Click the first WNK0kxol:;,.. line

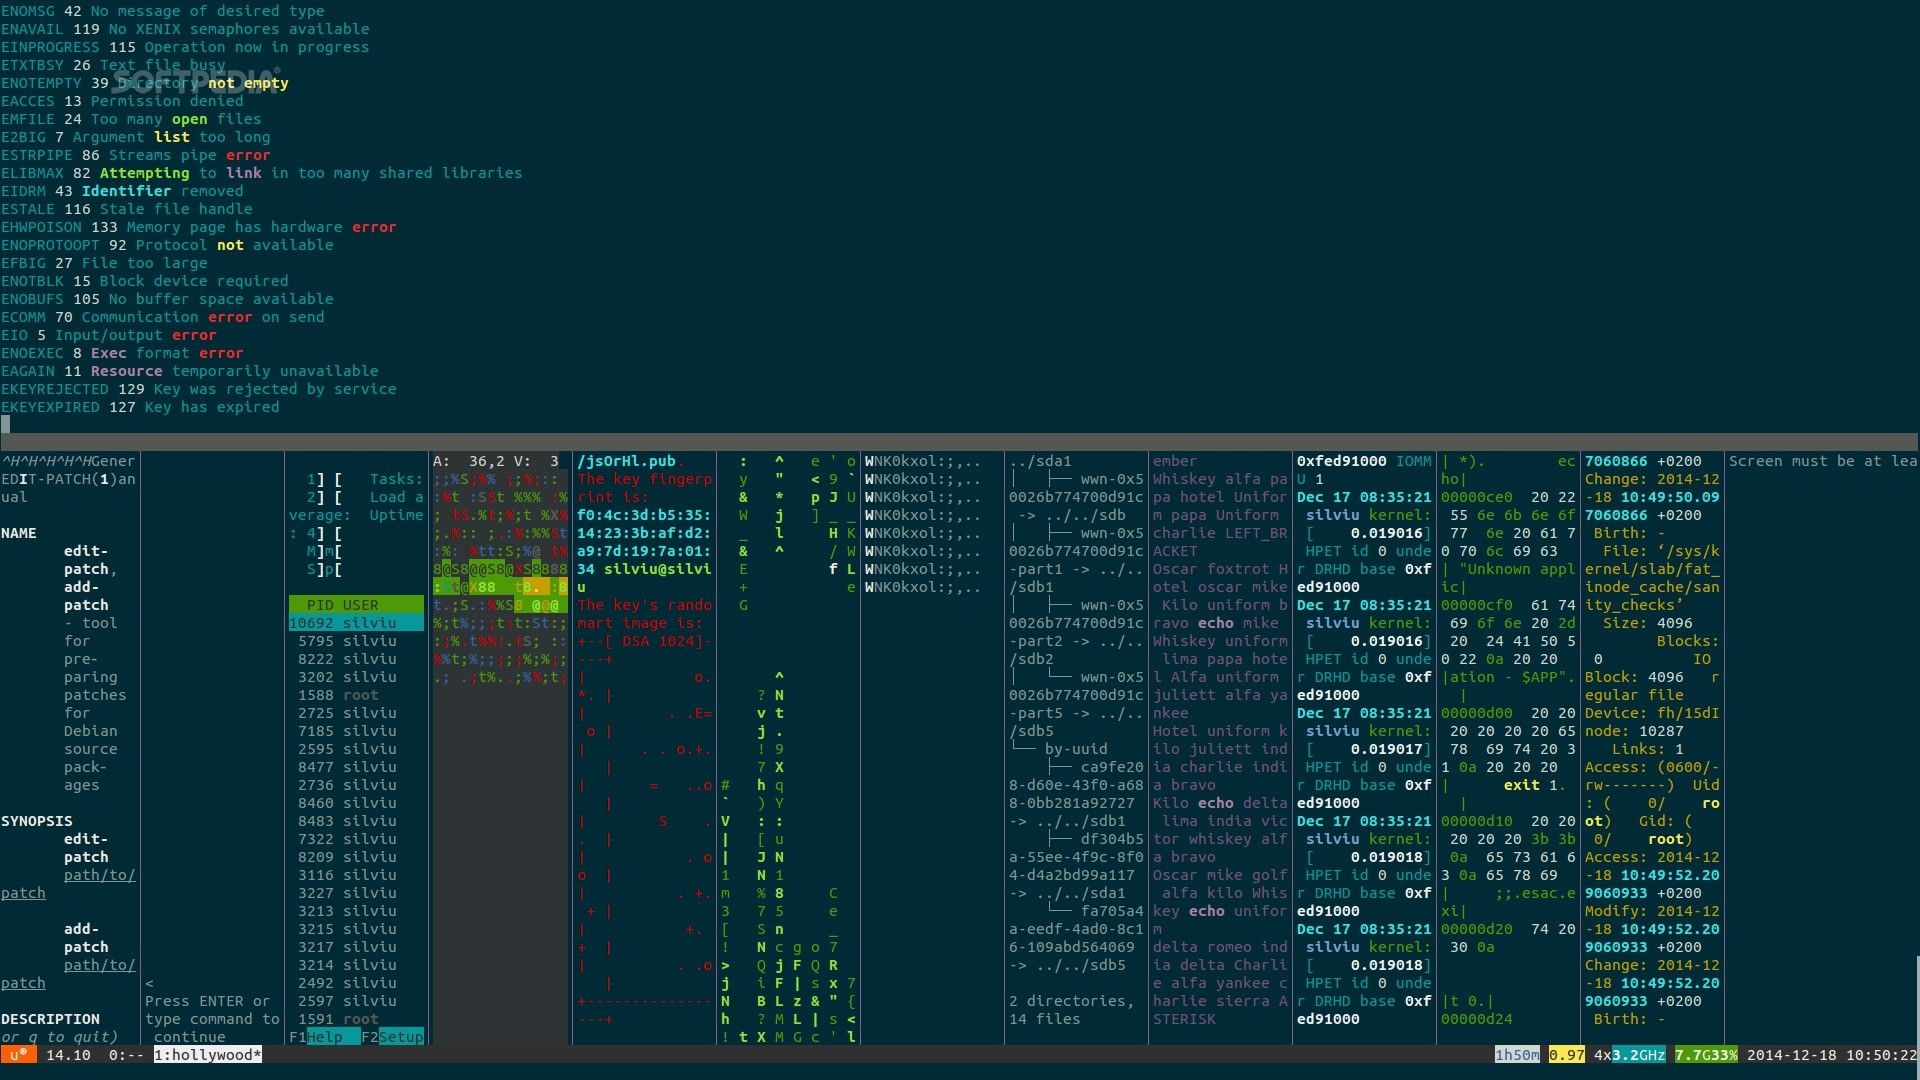click(923, 461)
